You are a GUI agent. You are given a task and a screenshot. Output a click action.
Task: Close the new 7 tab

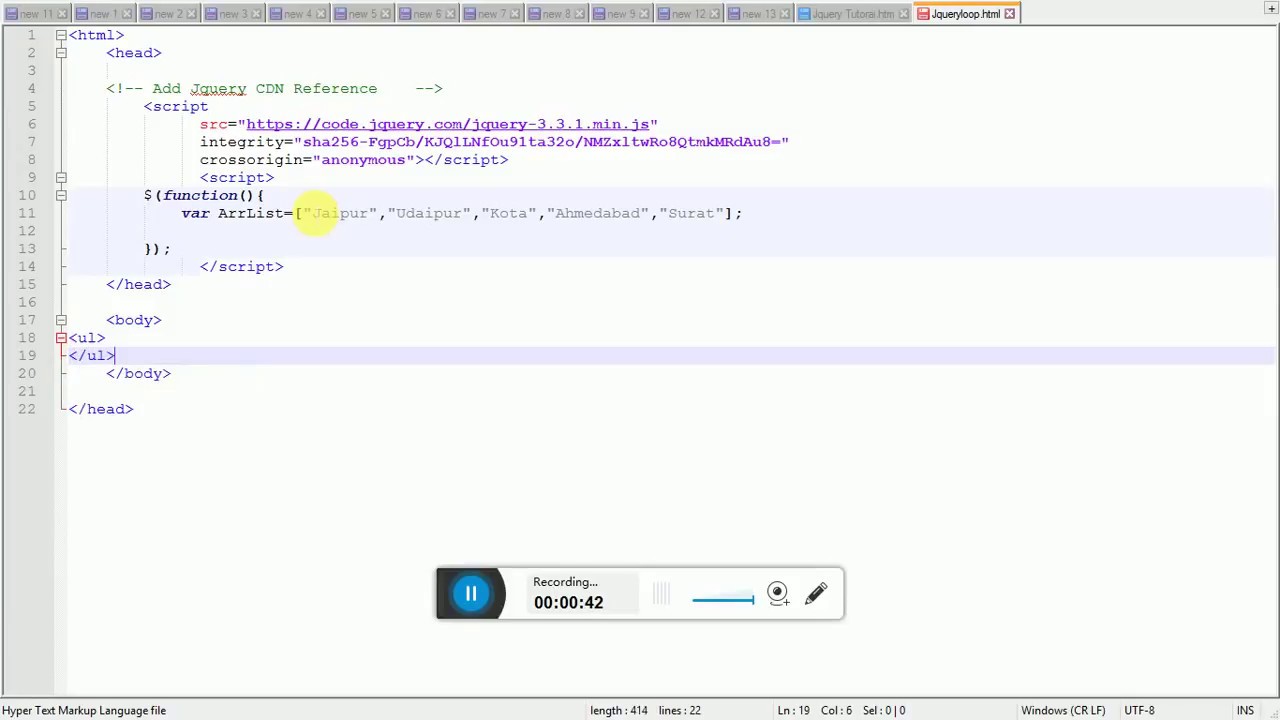pyautogui.click(x=515, y=14)
